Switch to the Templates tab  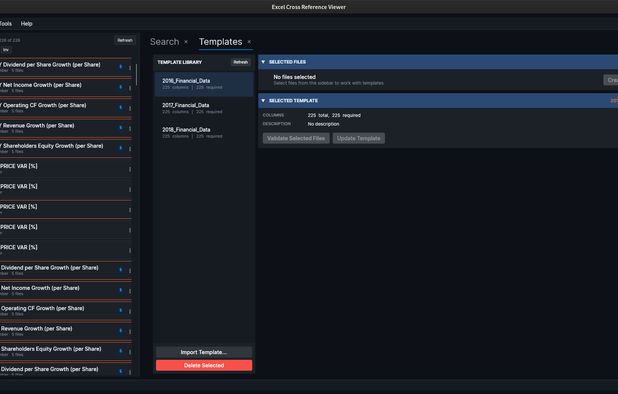[x=220, y=42]
